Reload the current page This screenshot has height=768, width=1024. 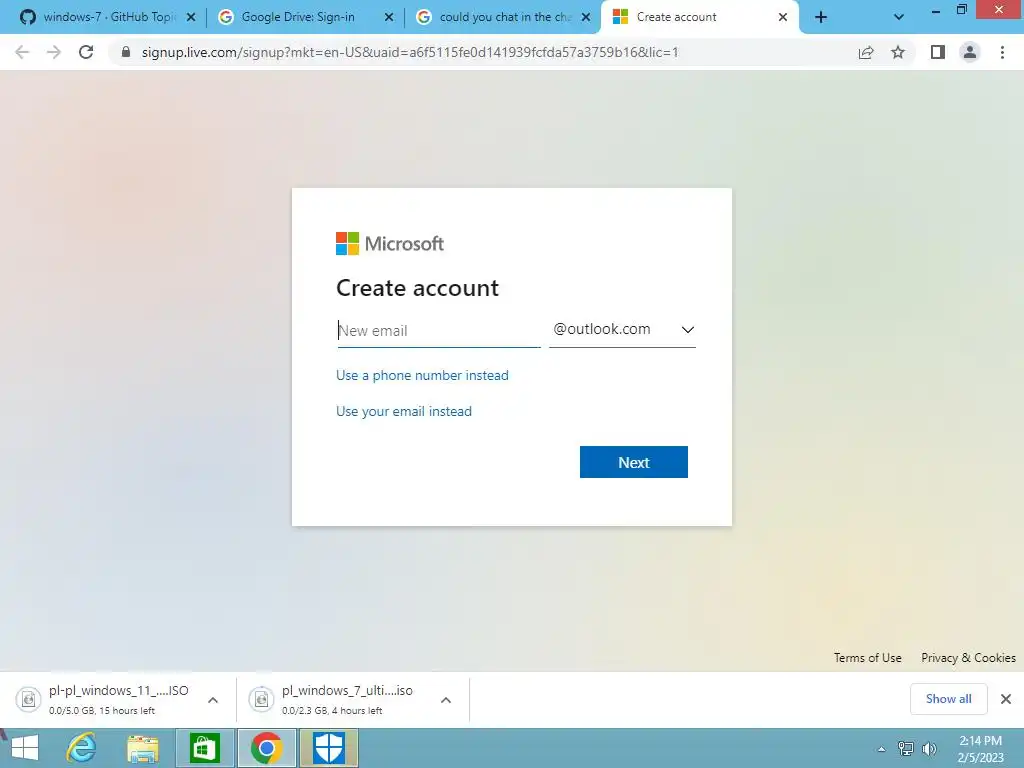coord(86,52)
